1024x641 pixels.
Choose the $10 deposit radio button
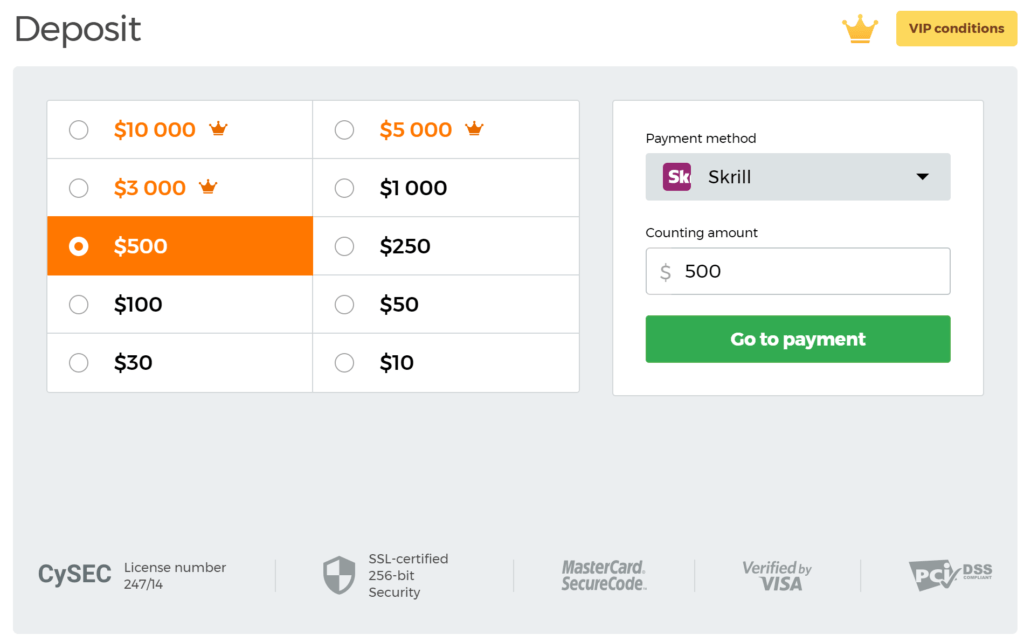pos(345,362)
